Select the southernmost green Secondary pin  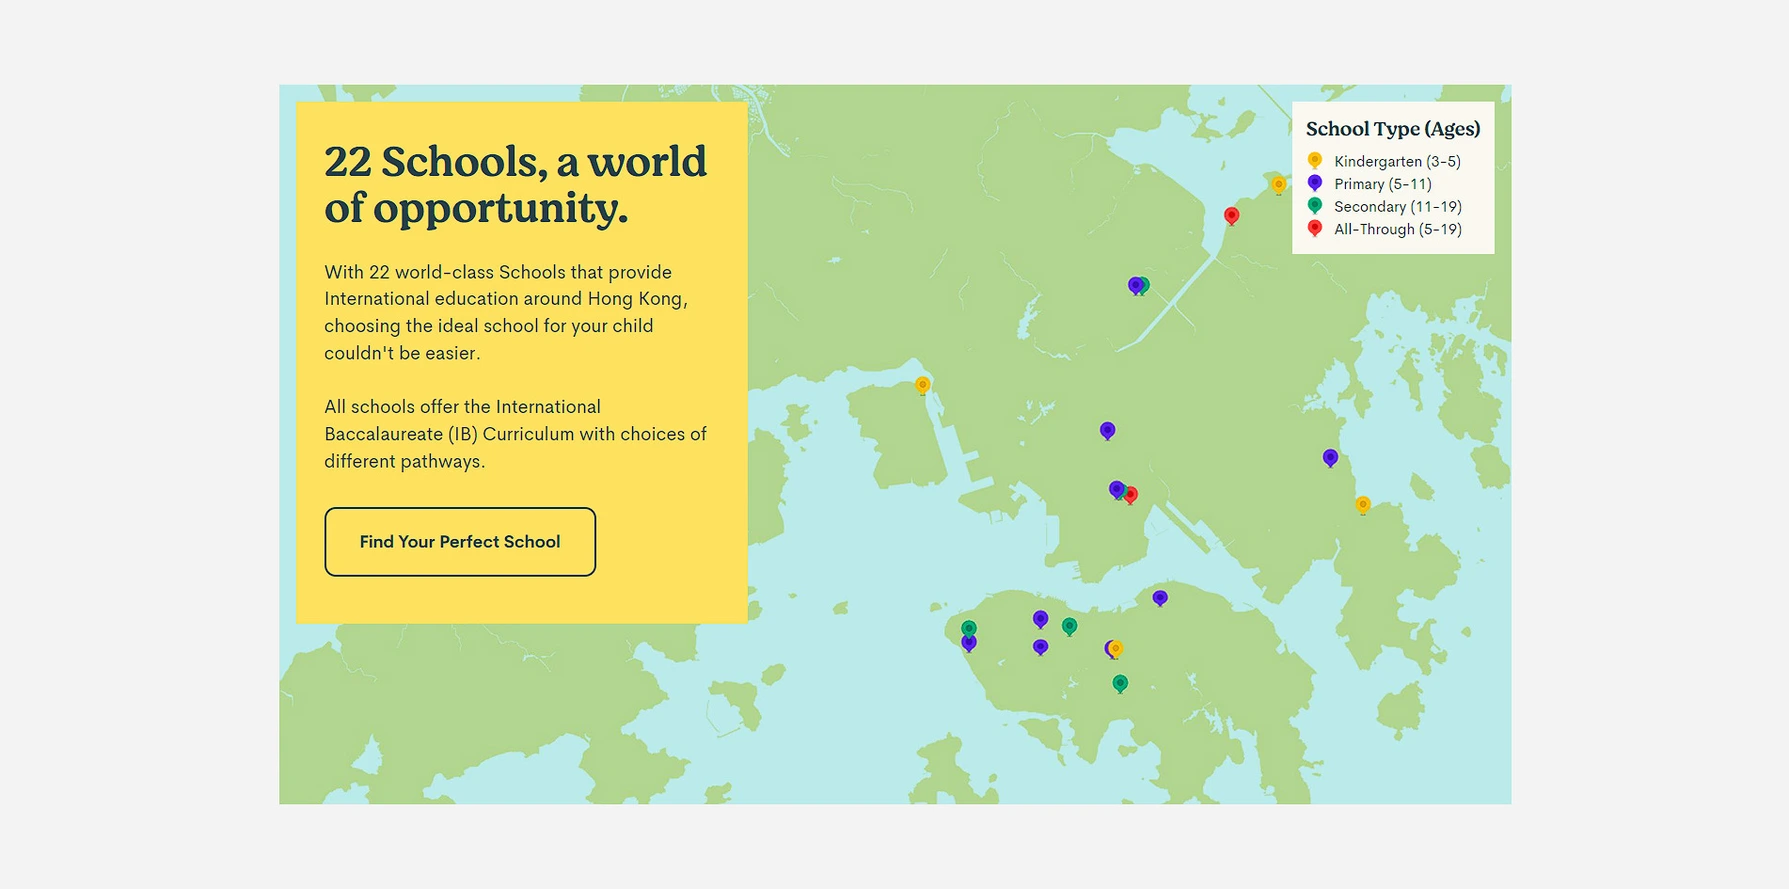coord(1120,683)
